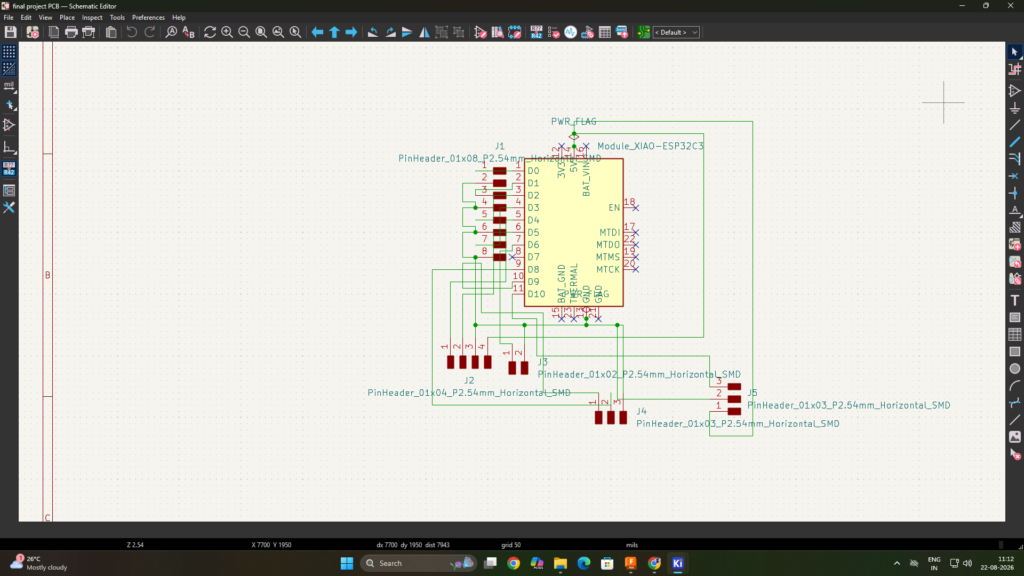Open the mil units flyout

coord(9,86)
